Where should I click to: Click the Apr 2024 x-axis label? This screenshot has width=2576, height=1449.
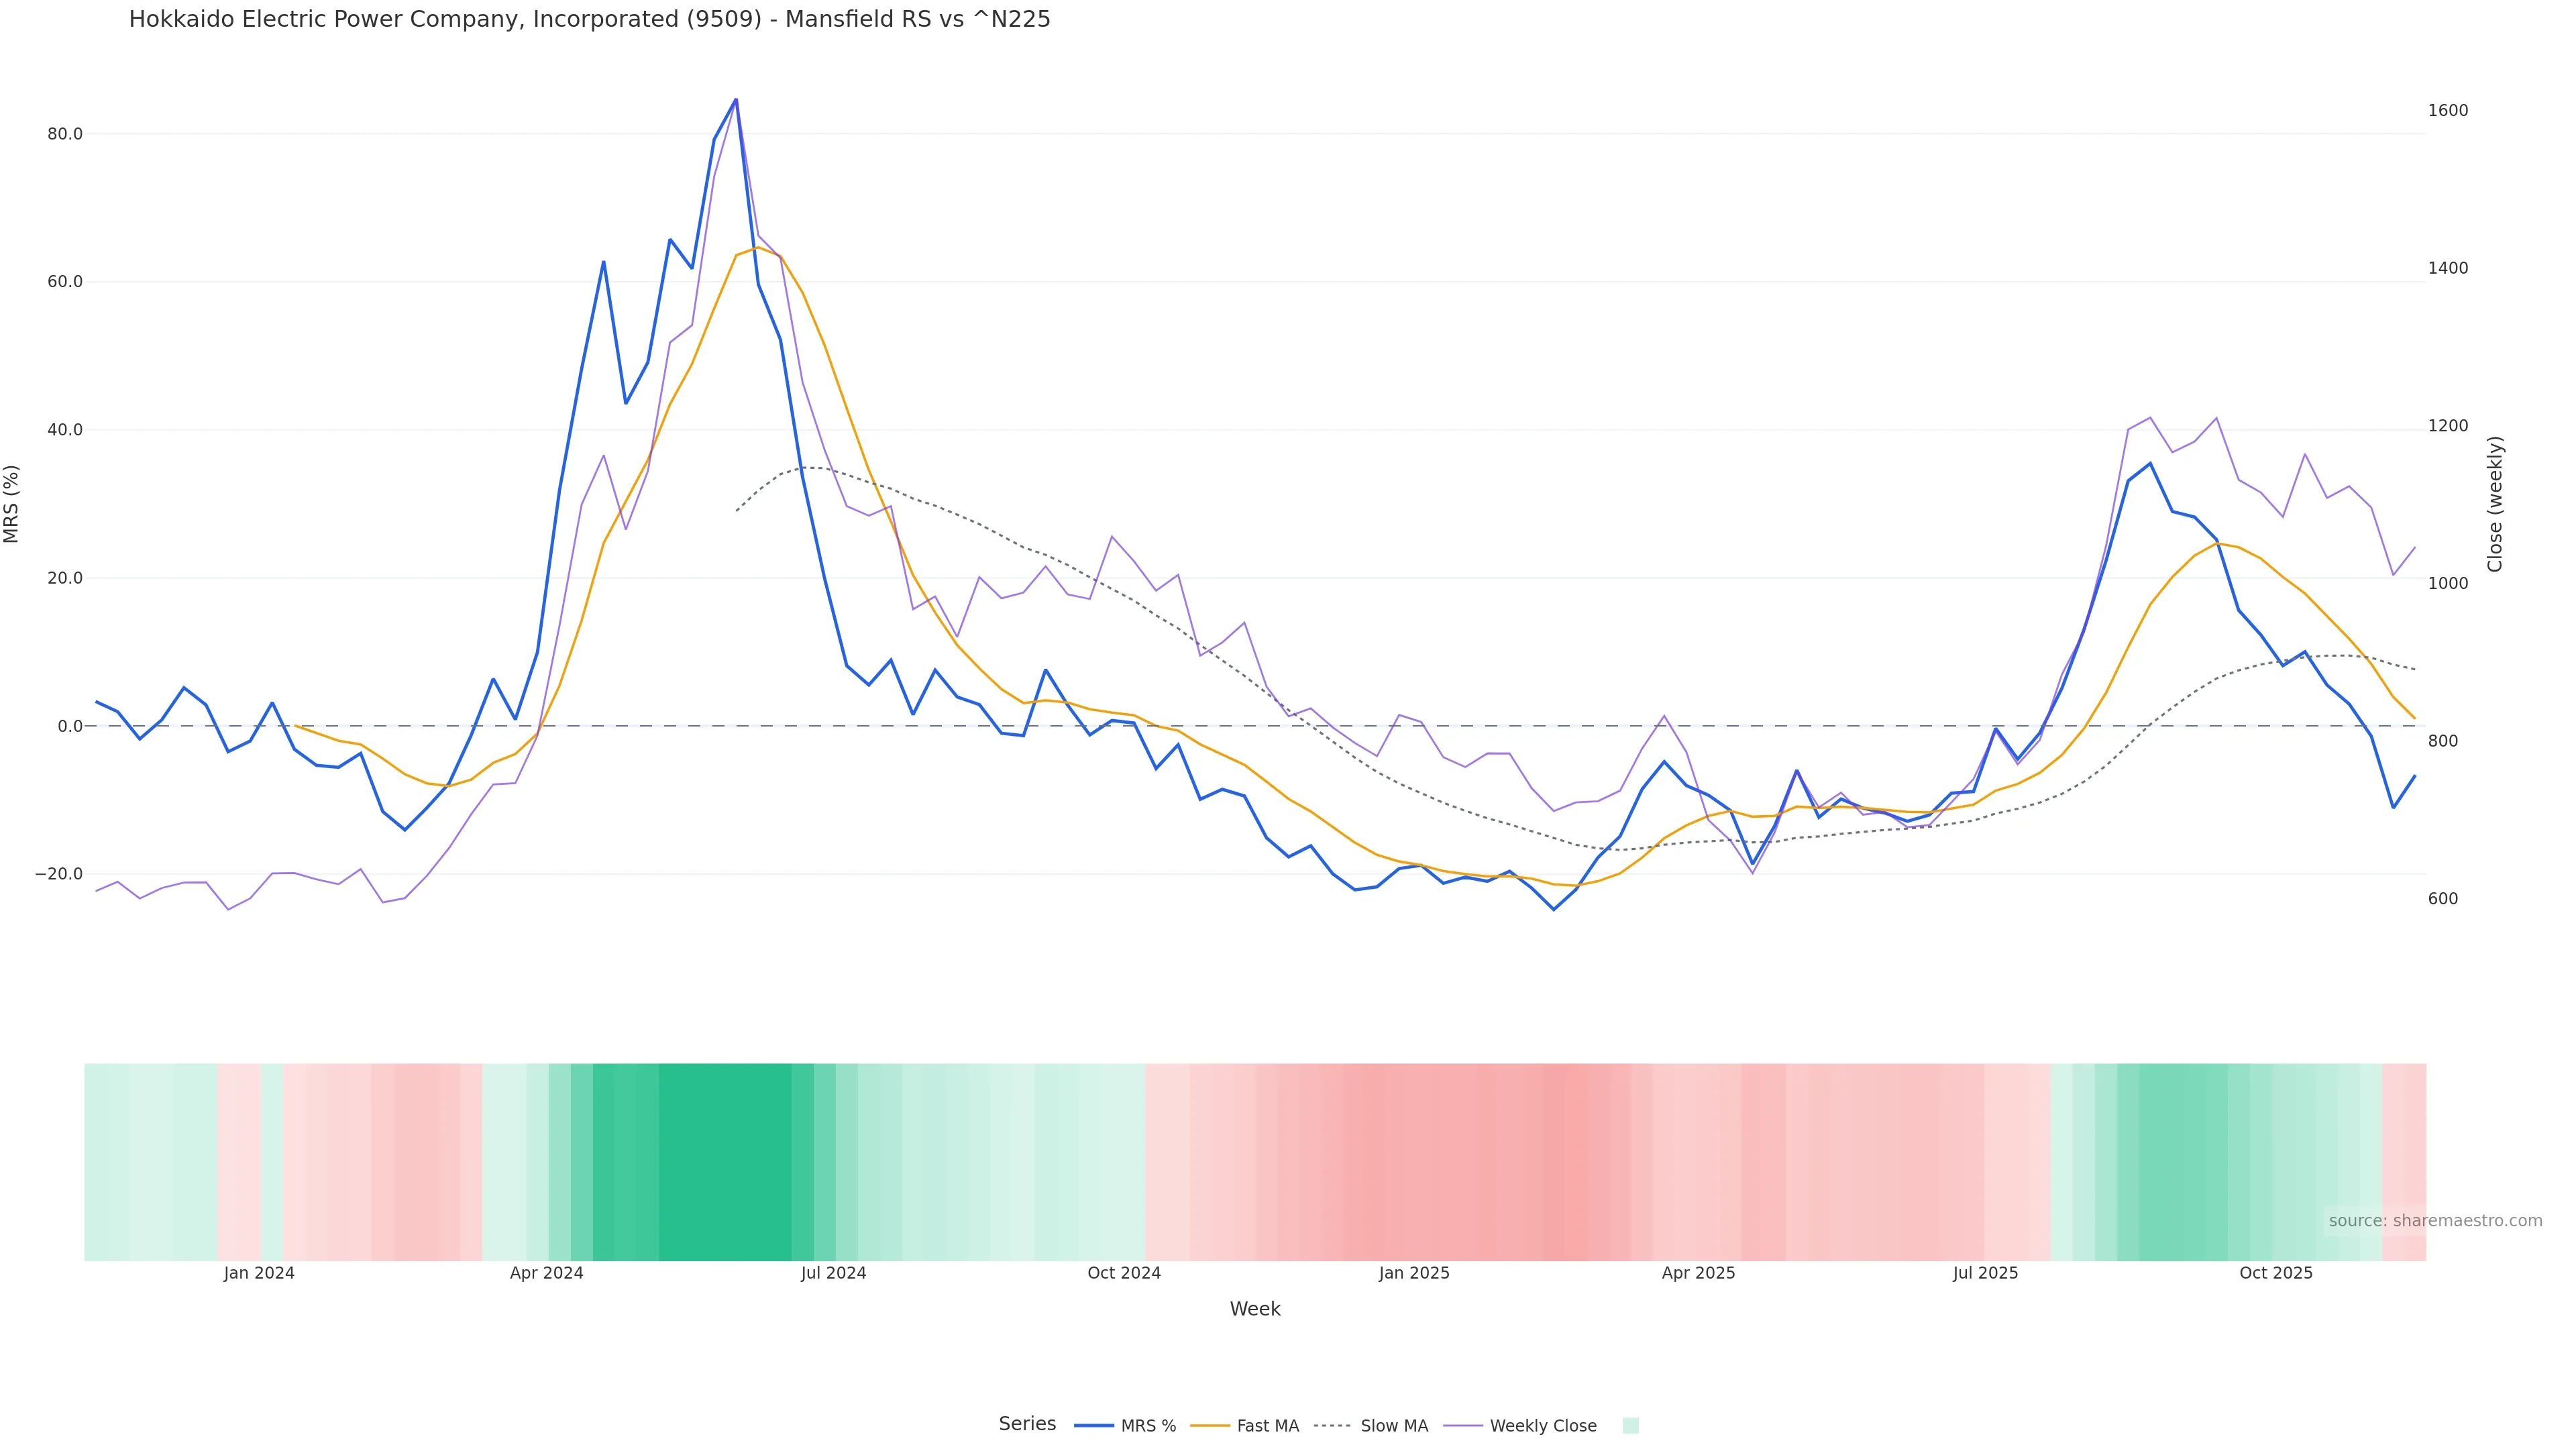point(546,1273)
